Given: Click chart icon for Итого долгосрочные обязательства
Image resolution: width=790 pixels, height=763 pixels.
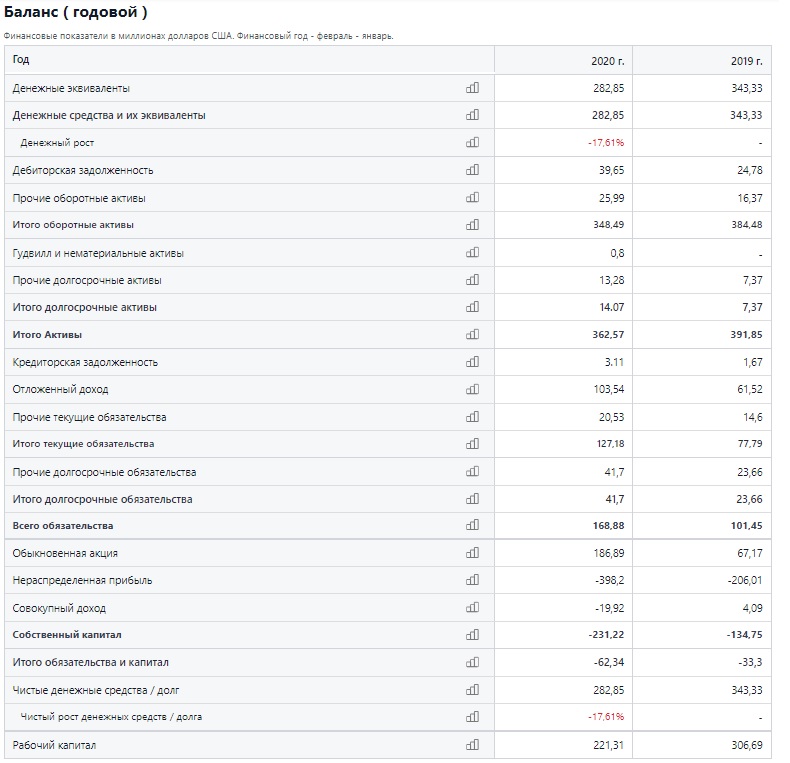Looking at the screenshot, I should click(x=472, y=498).
